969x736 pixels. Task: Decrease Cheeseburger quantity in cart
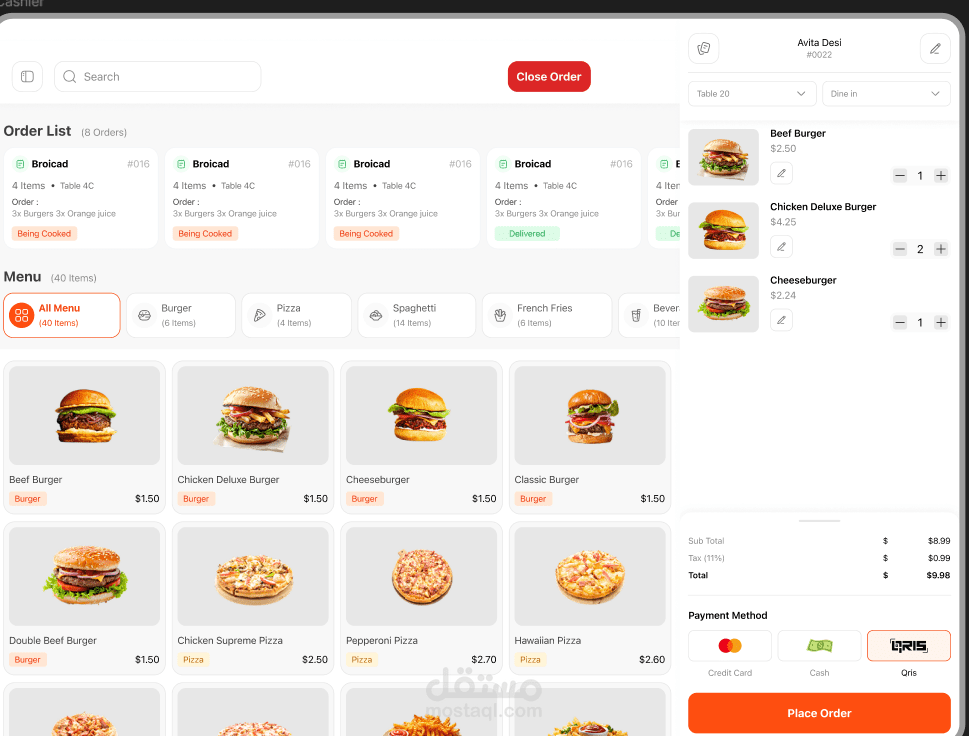point(900,322)
